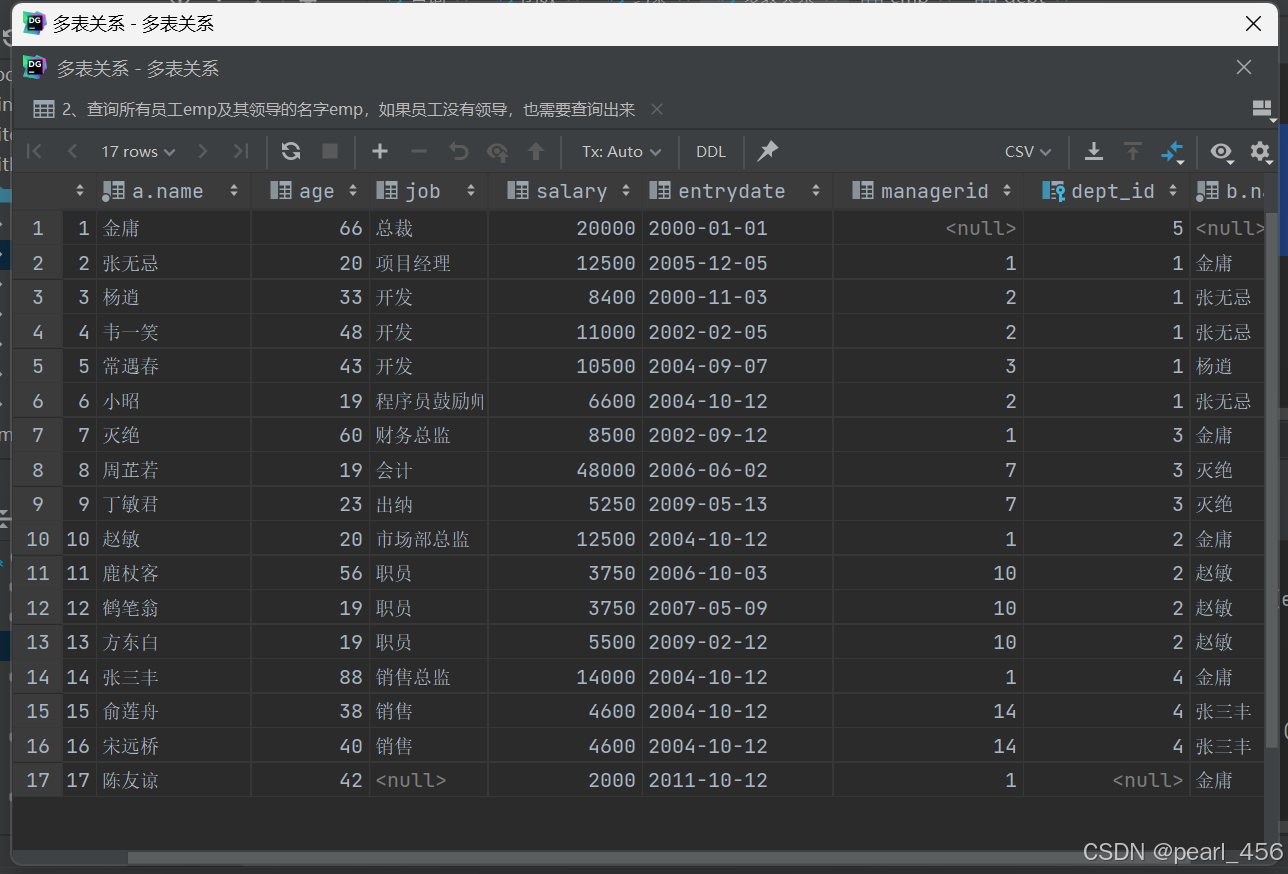Reload the query result data
Viewport: 1288px width, 874px height.
(x=291, y=152)
